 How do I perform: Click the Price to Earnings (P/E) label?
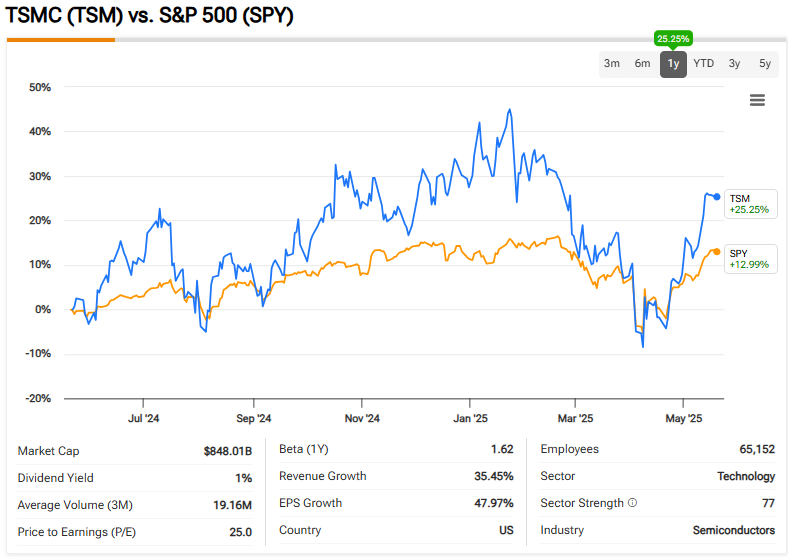click(x=76, y=532)
